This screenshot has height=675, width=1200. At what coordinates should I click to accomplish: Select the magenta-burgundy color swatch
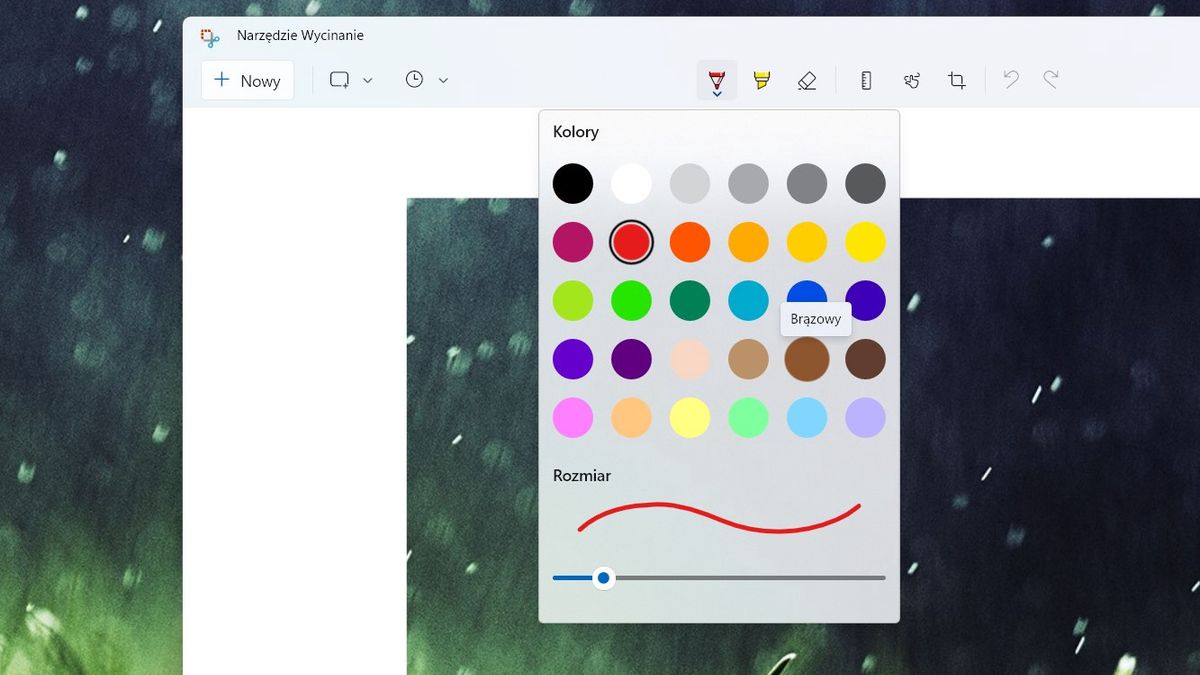pyautogui.click(x=573, y=242)
